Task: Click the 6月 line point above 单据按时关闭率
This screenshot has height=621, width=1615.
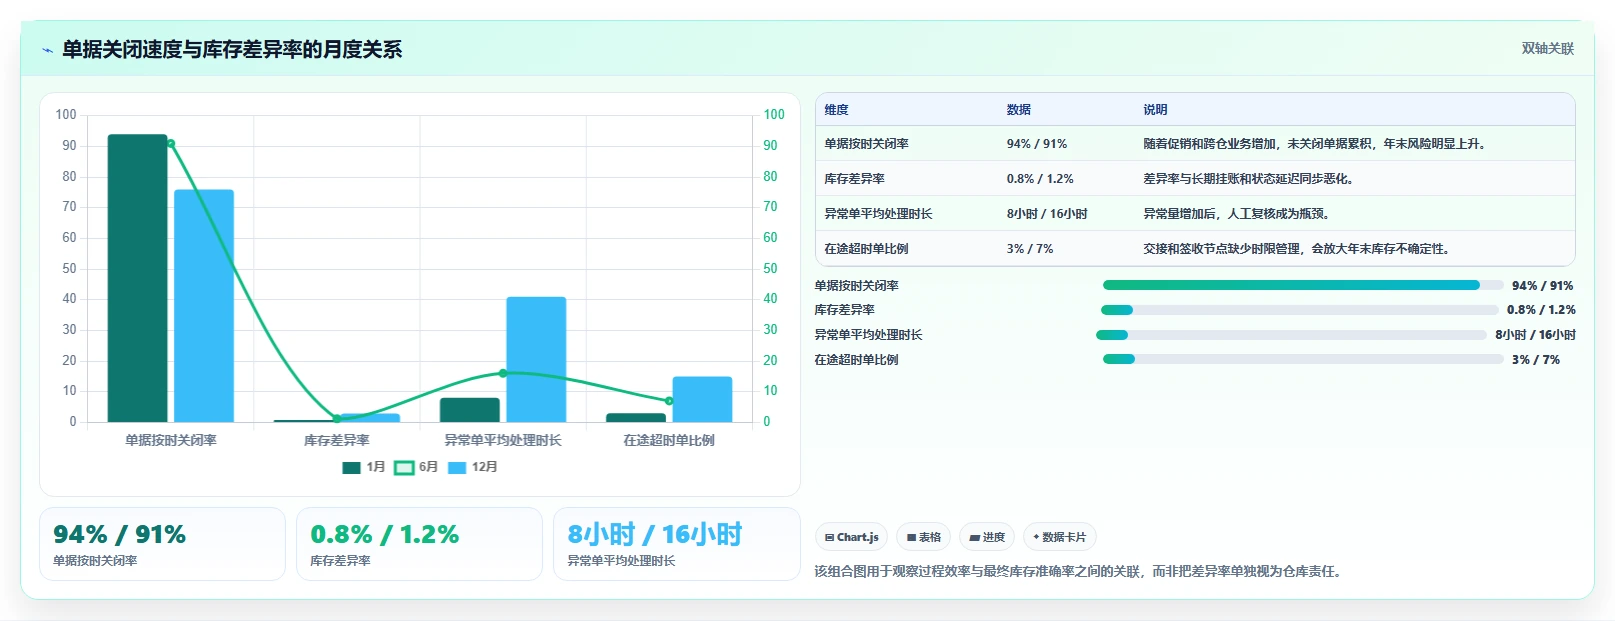Action: click(x=171, y=144)
